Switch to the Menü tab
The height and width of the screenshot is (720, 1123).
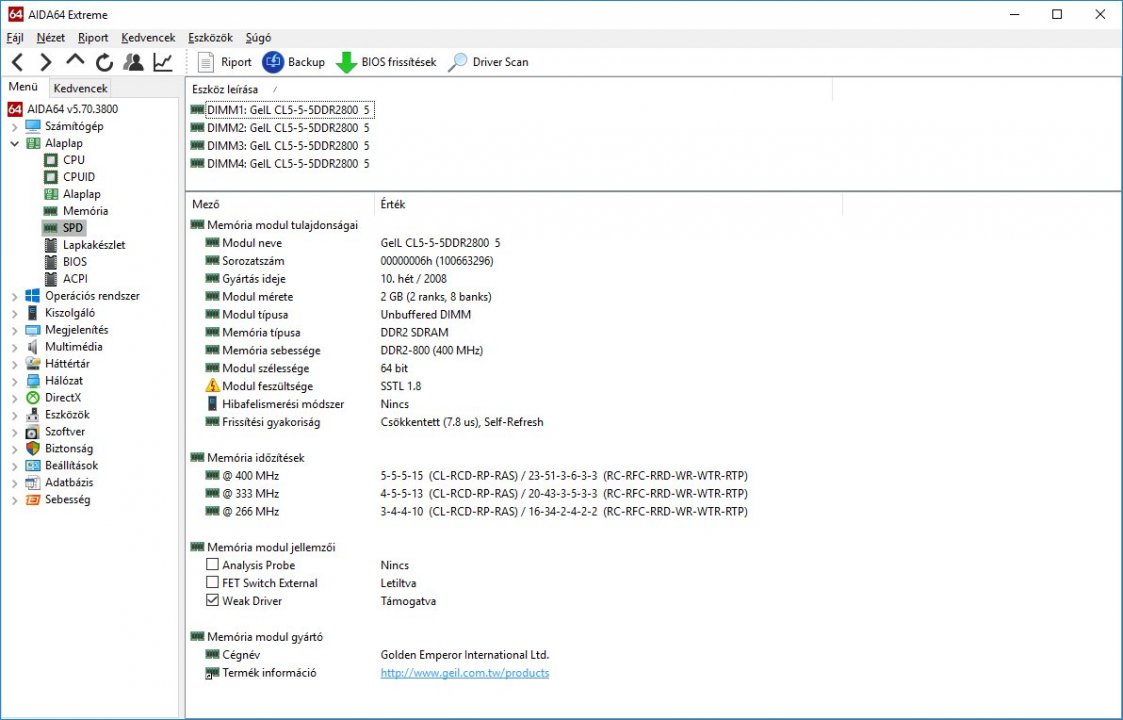[x=23, y=87]
